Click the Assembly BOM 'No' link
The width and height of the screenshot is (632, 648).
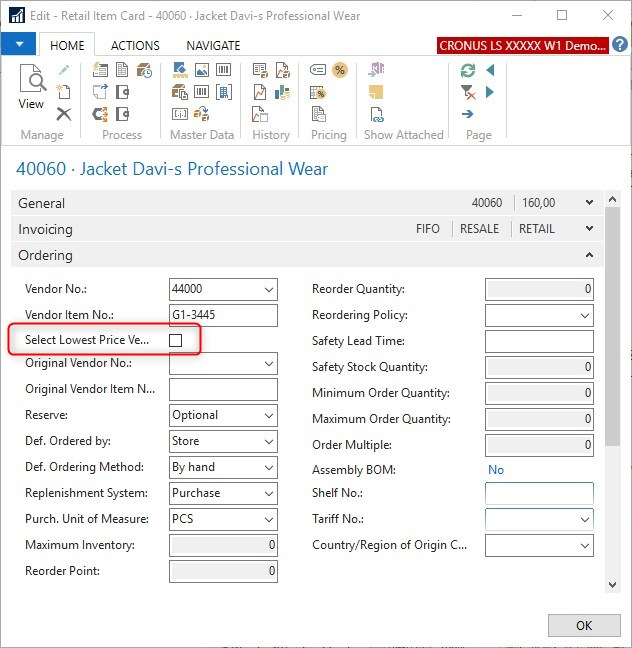coord(496,470)
